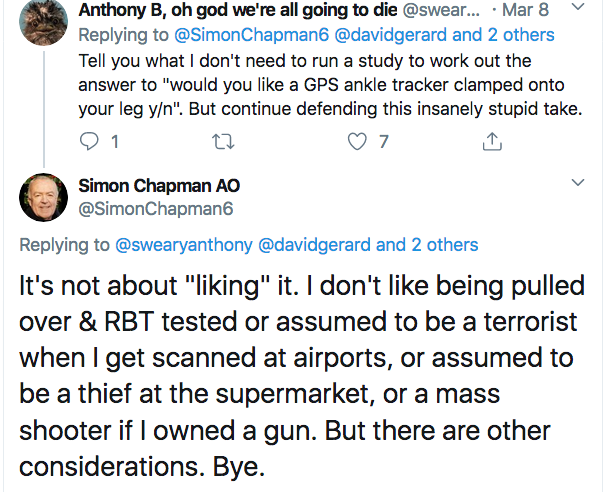Expand options chevron on Simon Chapman's tweet
This screenshot has width=606, height=492.
coord(577,183)
